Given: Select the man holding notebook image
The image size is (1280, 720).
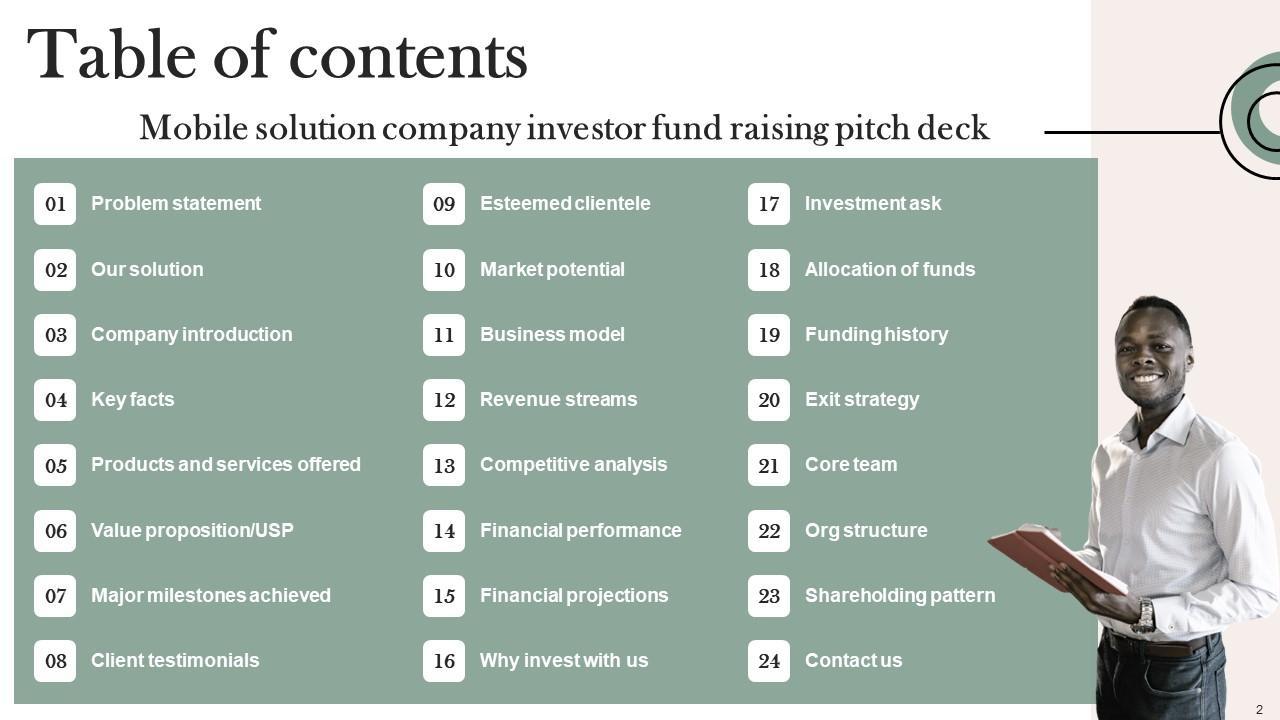Looking at the screenshot, I should [x=1160, y=500].
